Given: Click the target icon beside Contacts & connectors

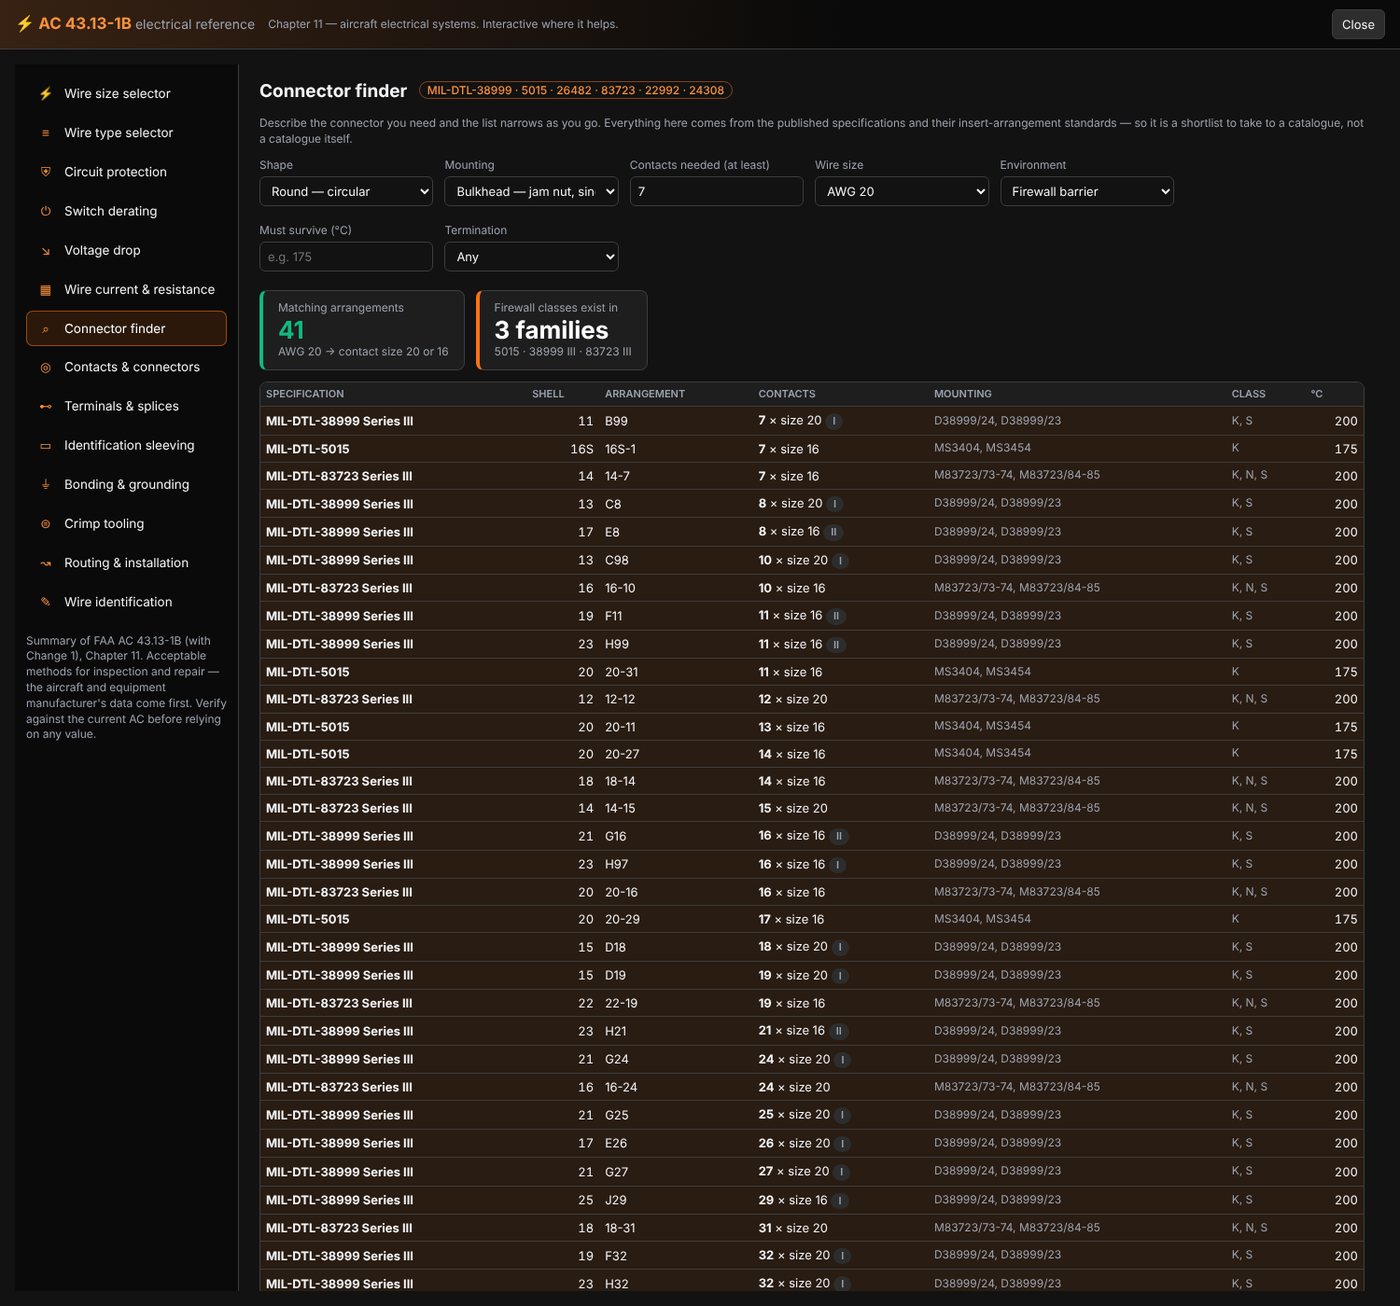Looking at the screenshot, I should tap(45, 368).
